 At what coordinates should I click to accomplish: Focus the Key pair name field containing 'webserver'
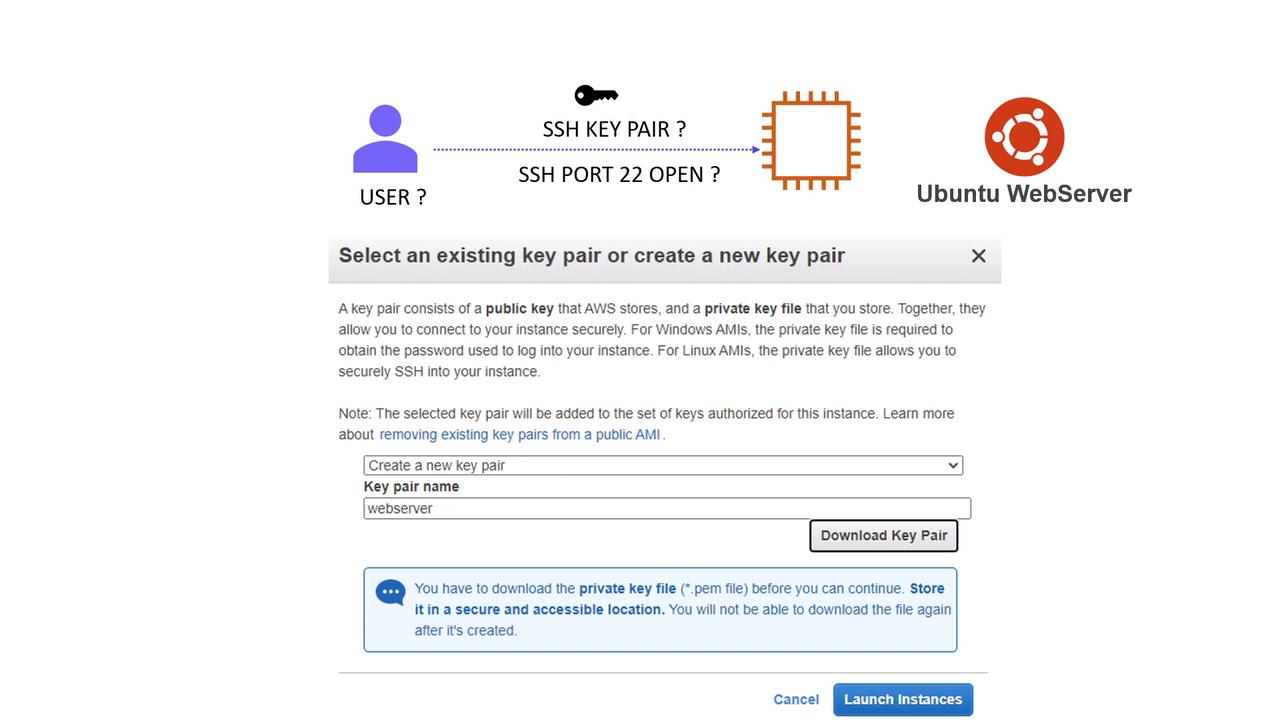pos(666,508)
